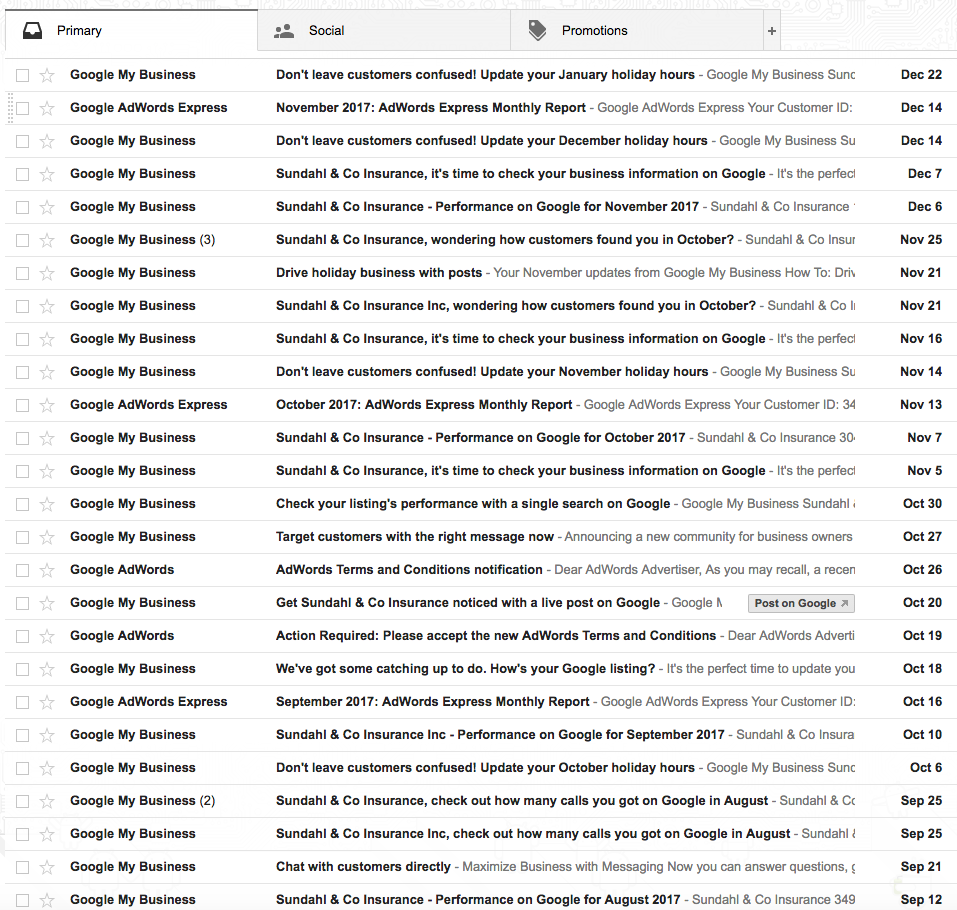Screen dimensions: 957x910
Task: Star the November holiday hours email
Action: pos(47,372)
